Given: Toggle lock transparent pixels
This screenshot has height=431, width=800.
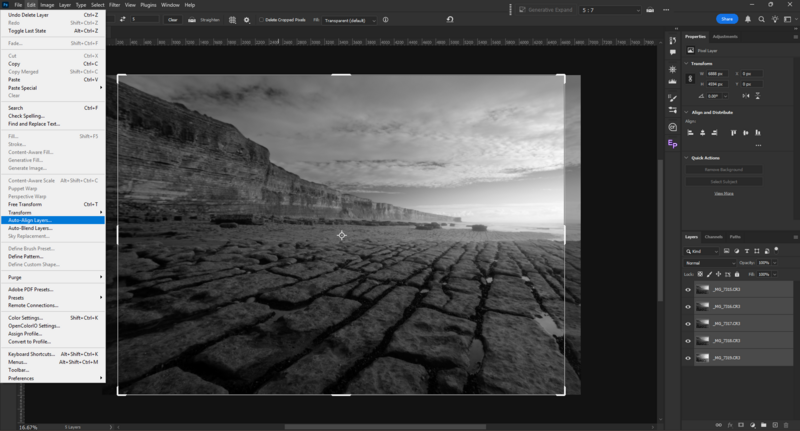Looking at the screenshot, I should pos(700,274).
